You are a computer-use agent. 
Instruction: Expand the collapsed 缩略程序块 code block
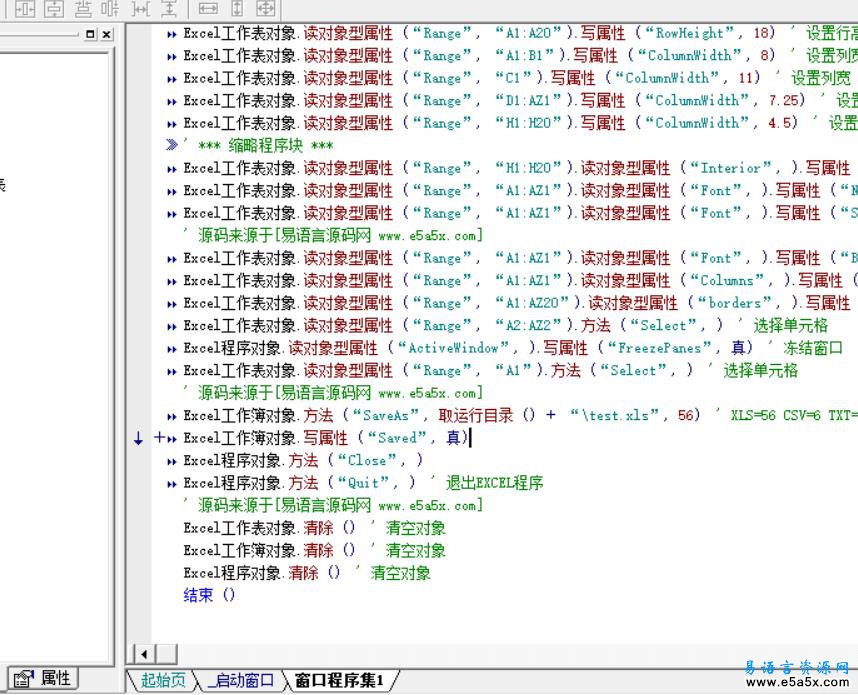tap(172, 145)
